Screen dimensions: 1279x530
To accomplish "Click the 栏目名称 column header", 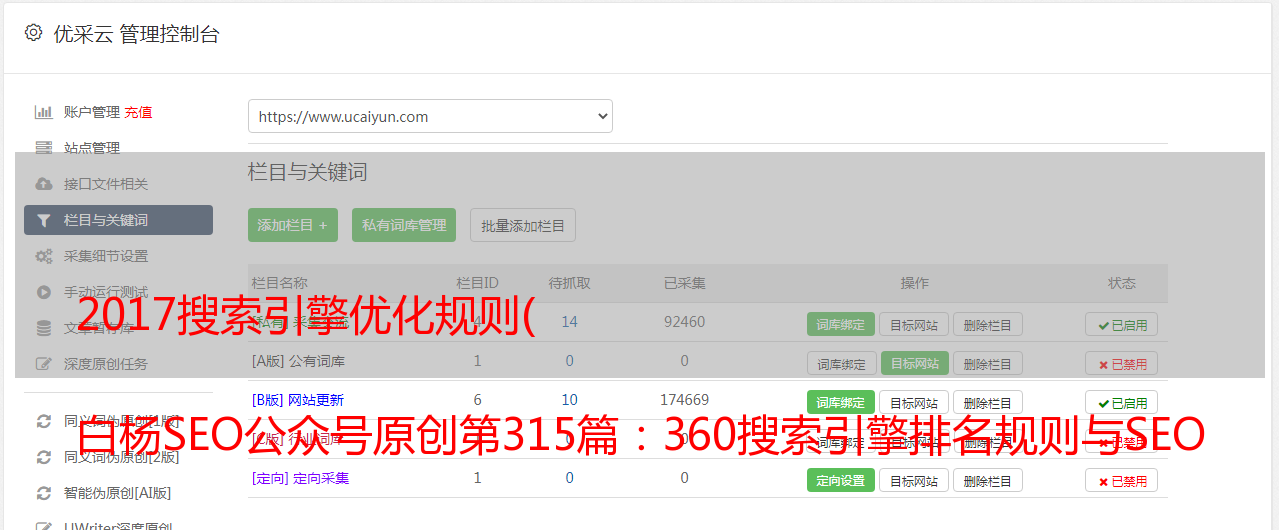I will point(280,283).
